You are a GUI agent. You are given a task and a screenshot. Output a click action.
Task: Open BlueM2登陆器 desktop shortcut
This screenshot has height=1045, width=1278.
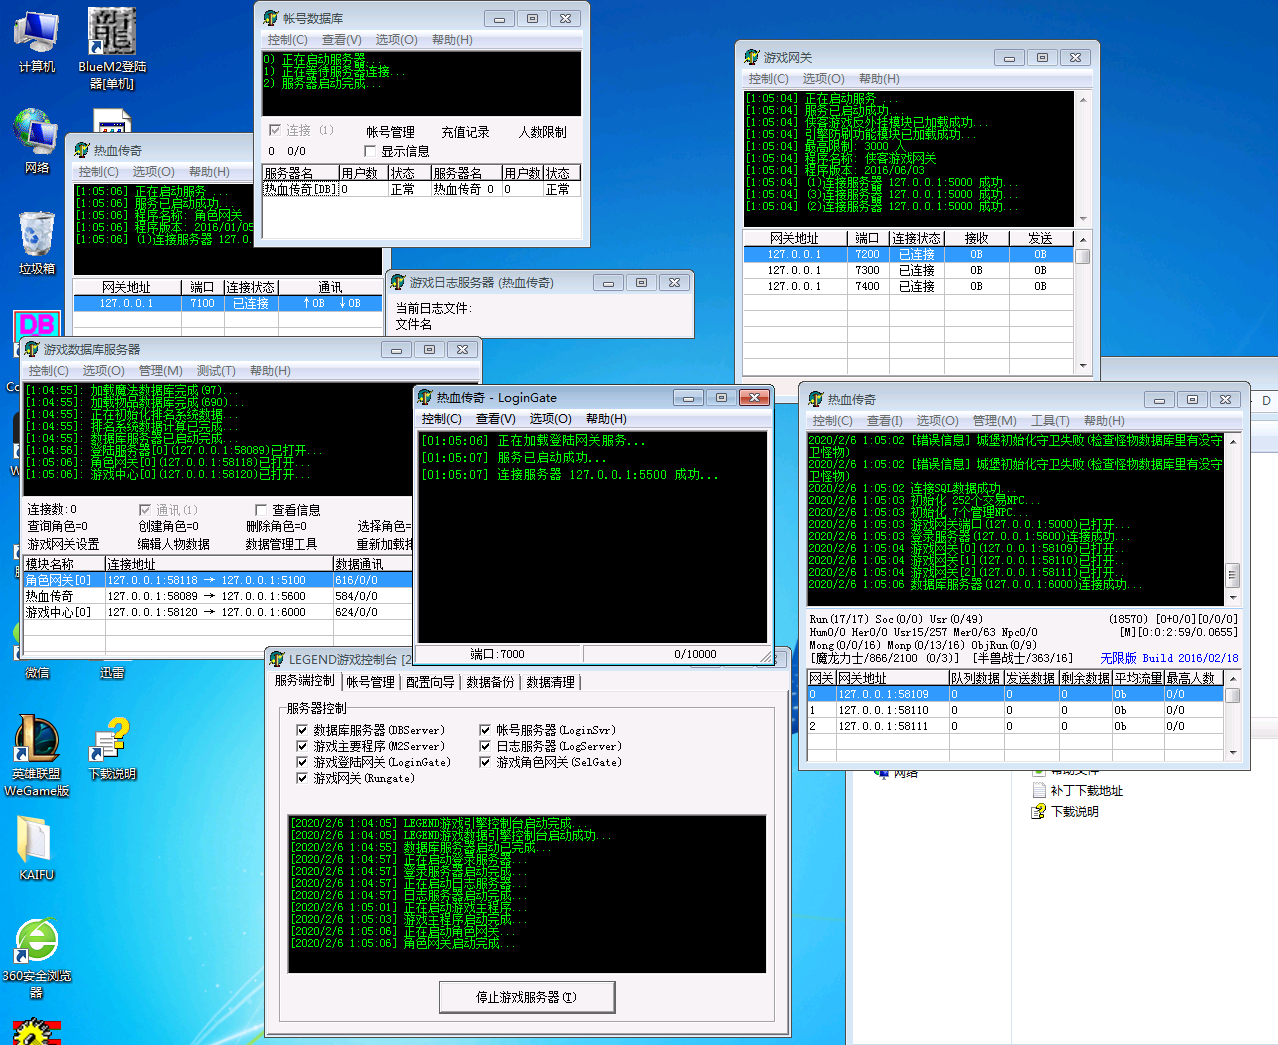click(112, 47)
